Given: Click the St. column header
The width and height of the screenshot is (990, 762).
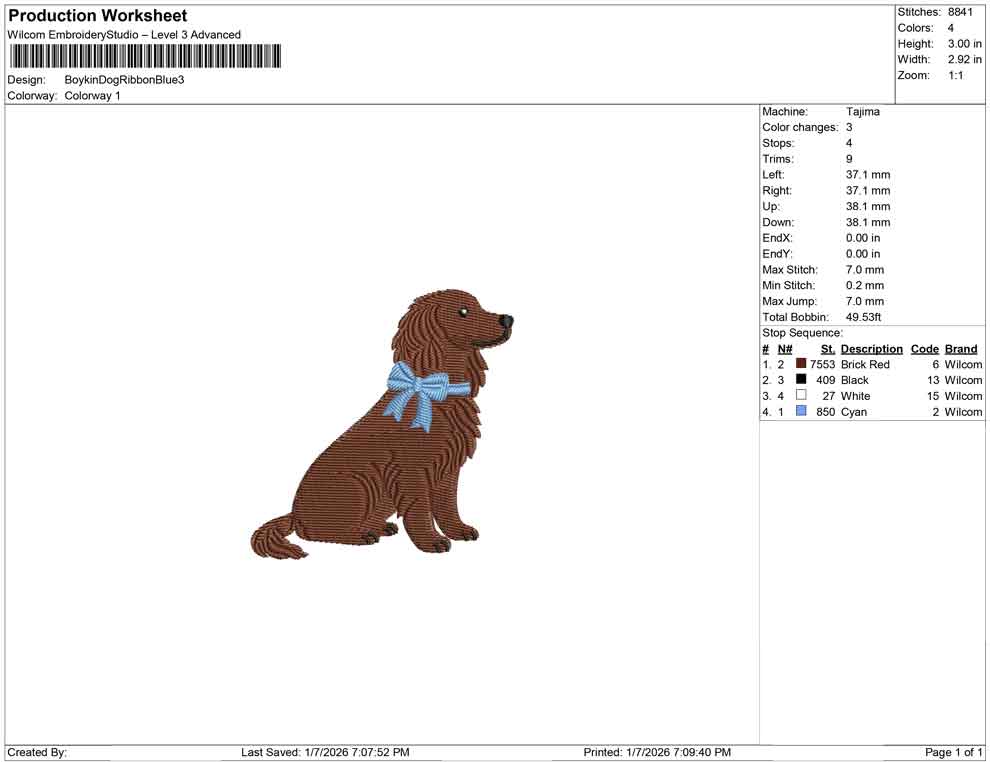Looking at the screenshot, I should point(826,348).
